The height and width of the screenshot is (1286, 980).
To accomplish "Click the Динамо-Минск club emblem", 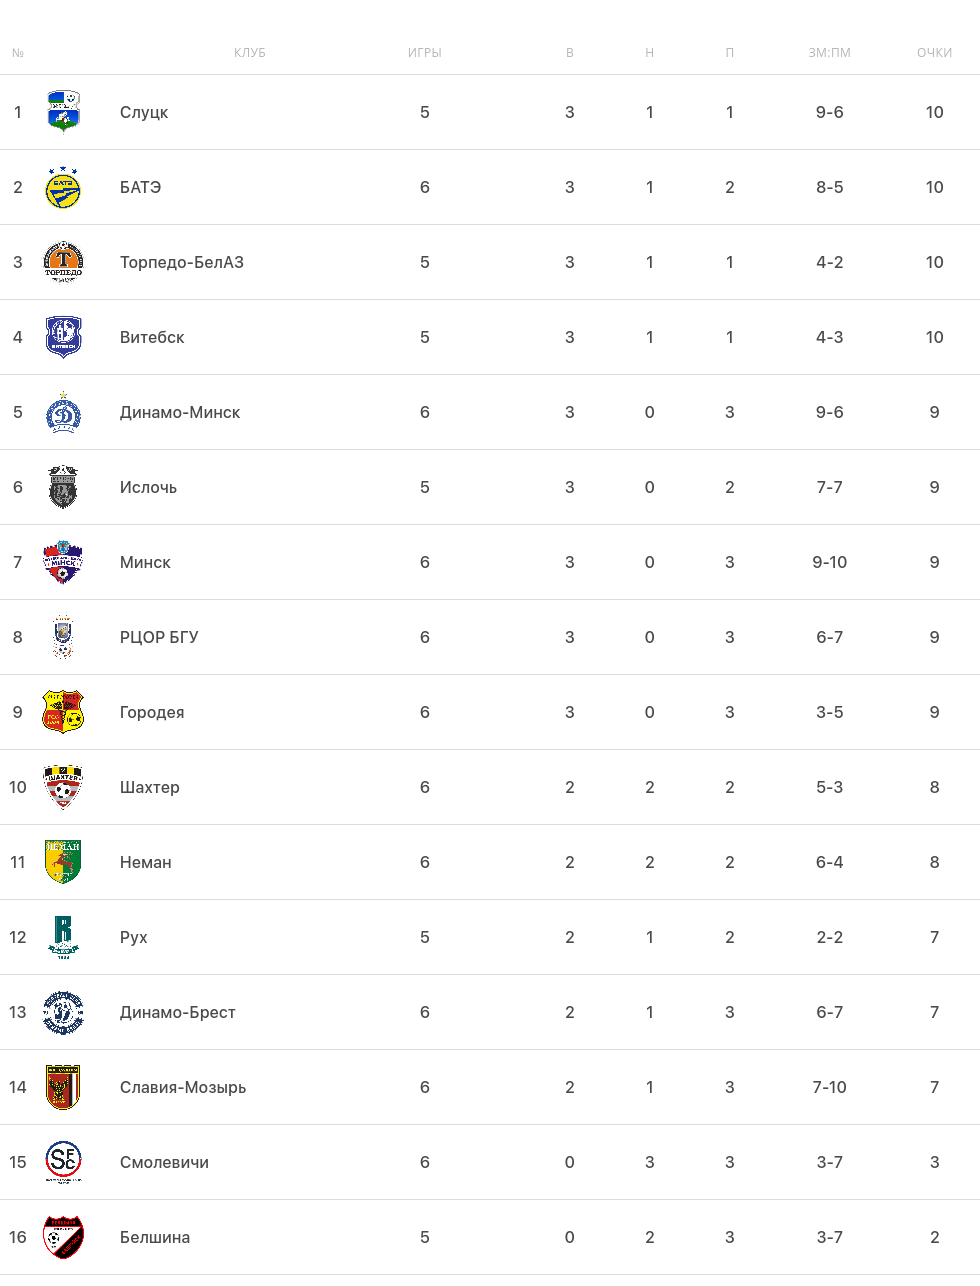I will point(63,412).
